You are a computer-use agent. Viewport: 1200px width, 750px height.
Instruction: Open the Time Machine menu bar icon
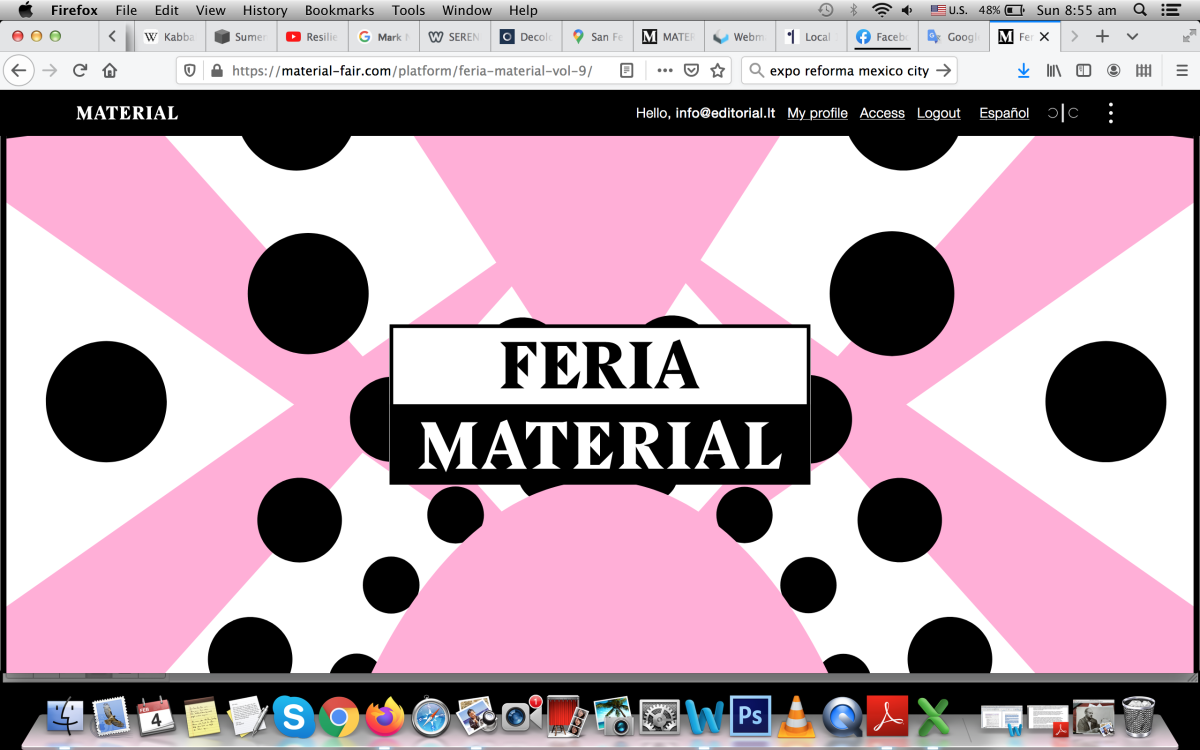click(825, 10)
